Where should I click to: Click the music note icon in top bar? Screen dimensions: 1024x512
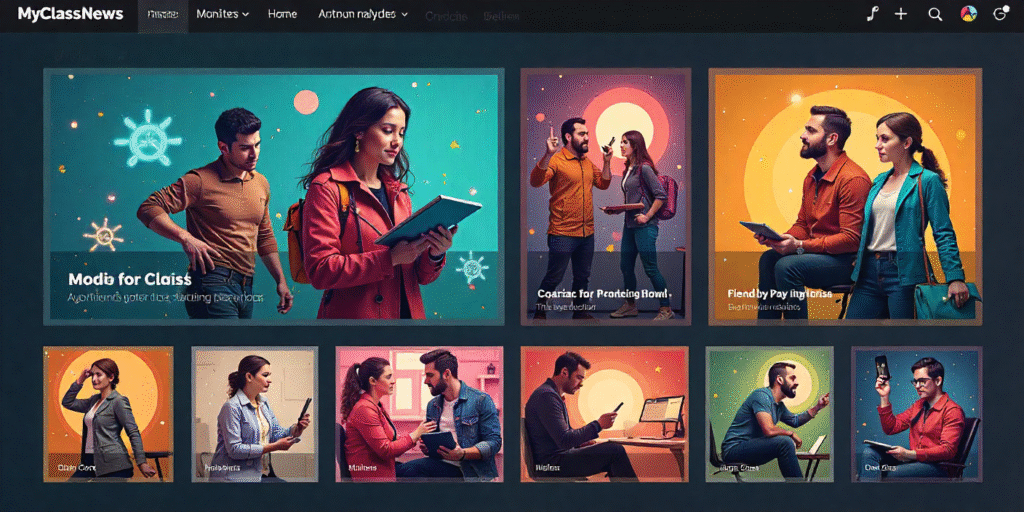[x=871, y=14]
